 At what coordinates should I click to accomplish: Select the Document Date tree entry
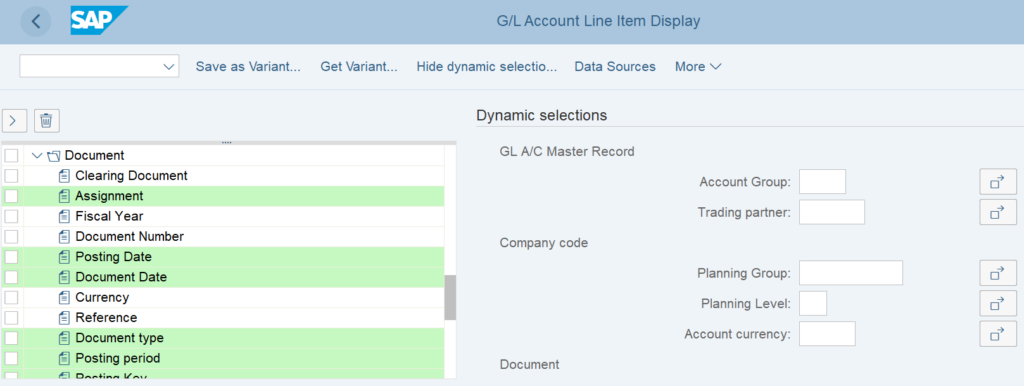tap(121, 277)
